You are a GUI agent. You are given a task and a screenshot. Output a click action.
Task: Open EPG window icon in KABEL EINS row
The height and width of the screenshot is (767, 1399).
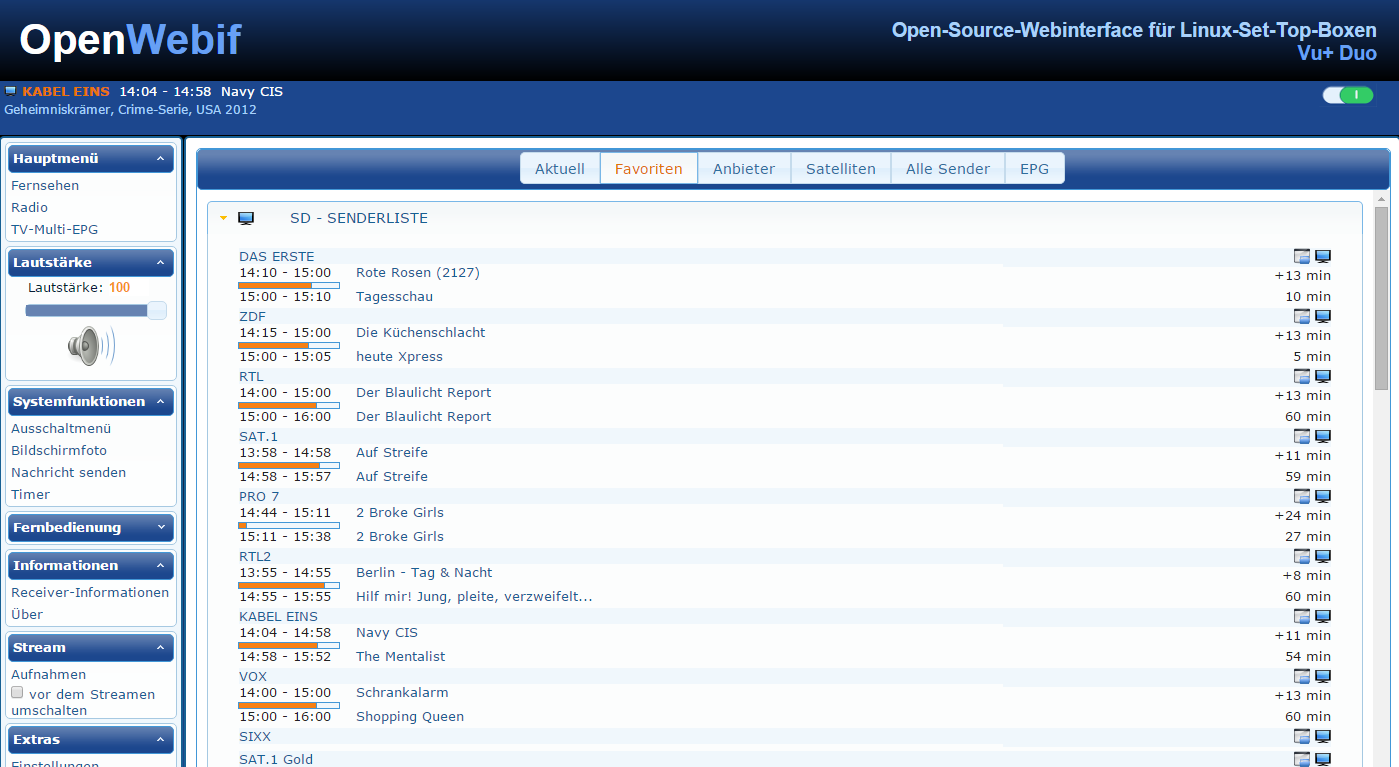pos(1302,616)
